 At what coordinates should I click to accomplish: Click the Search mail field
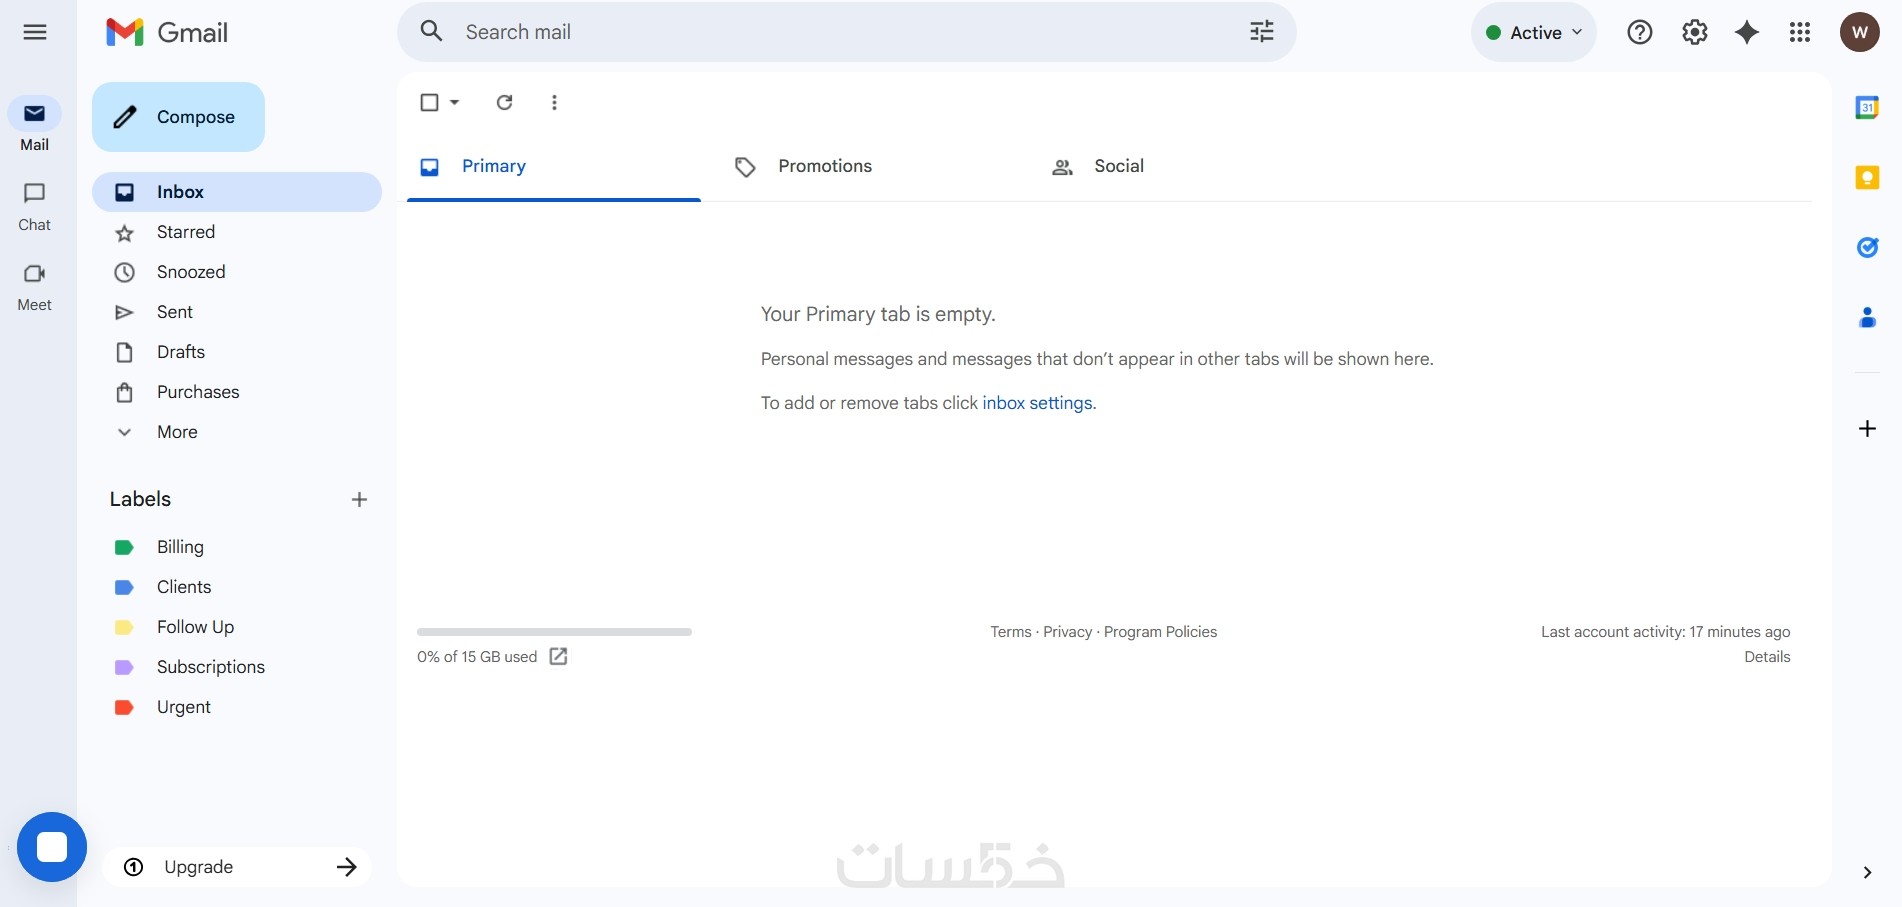coord(840,32)
